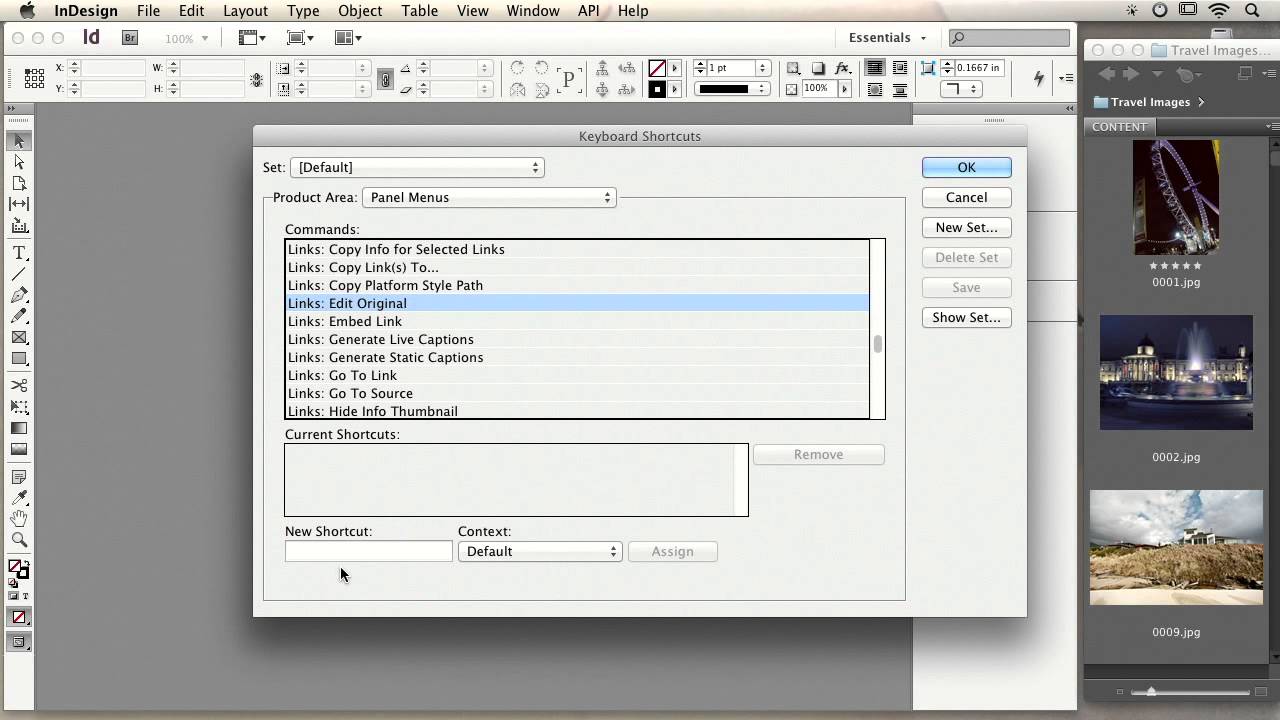The width and height of the screenshot is (1280, 720).
Task: Click OK in Keyboard Shortcuts dialog
Action: [x=966, y=167]
